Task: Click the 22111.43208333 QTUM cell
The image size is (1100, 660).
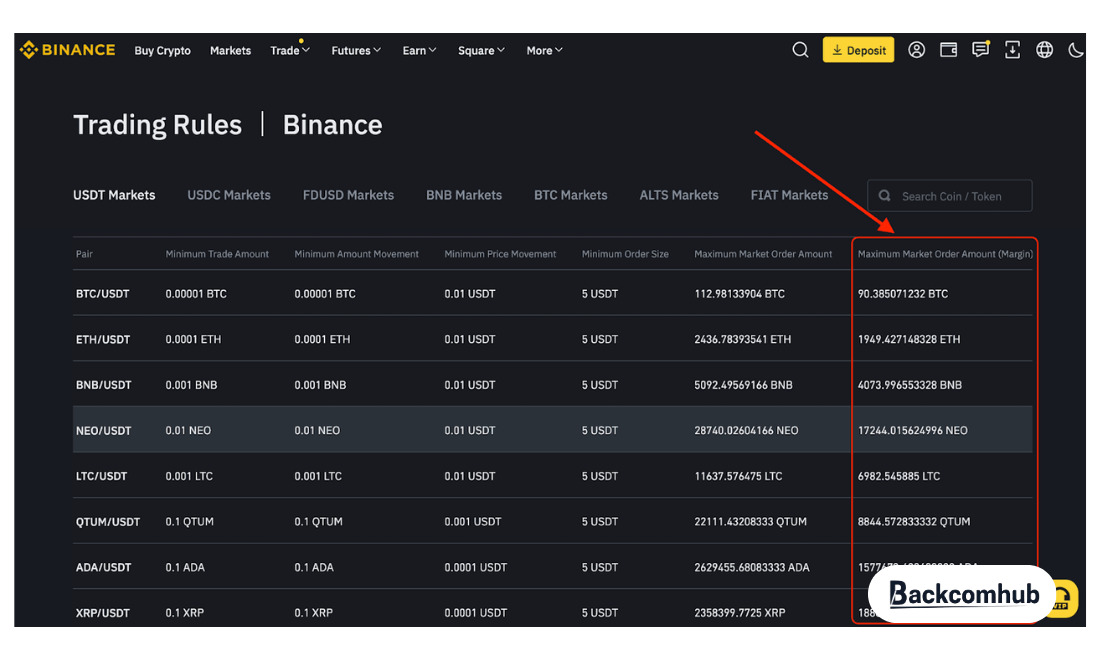Action: click(750, 522)
